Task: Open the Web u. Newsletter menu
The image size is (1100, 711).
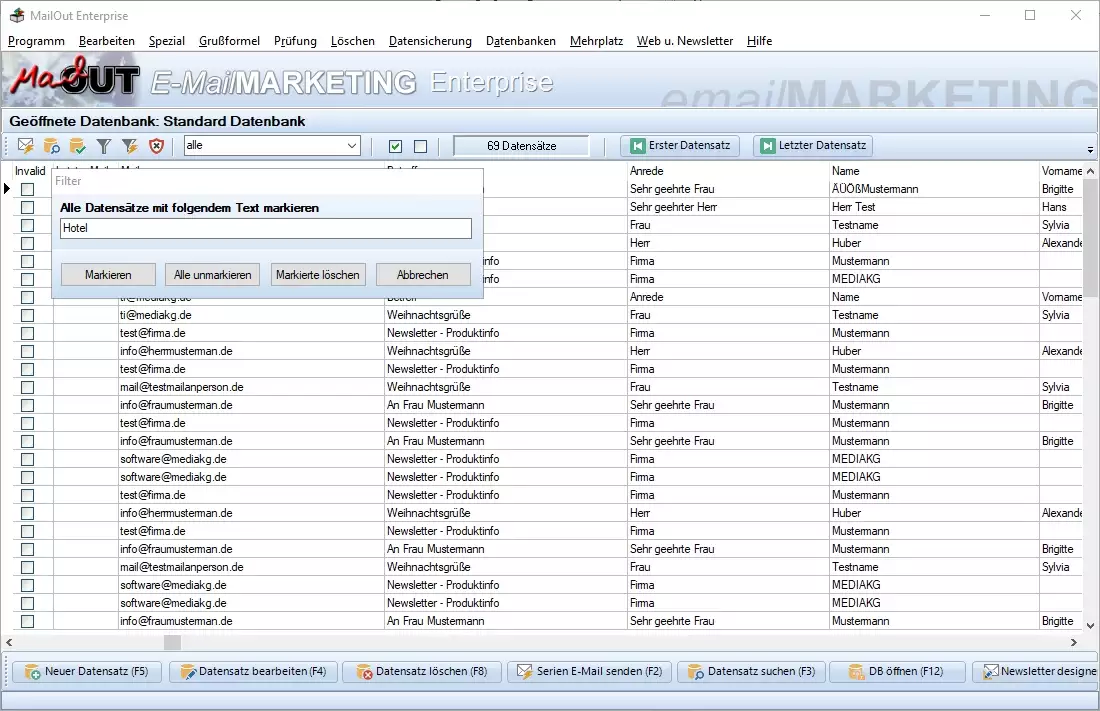Action: (x=684, y=41)
